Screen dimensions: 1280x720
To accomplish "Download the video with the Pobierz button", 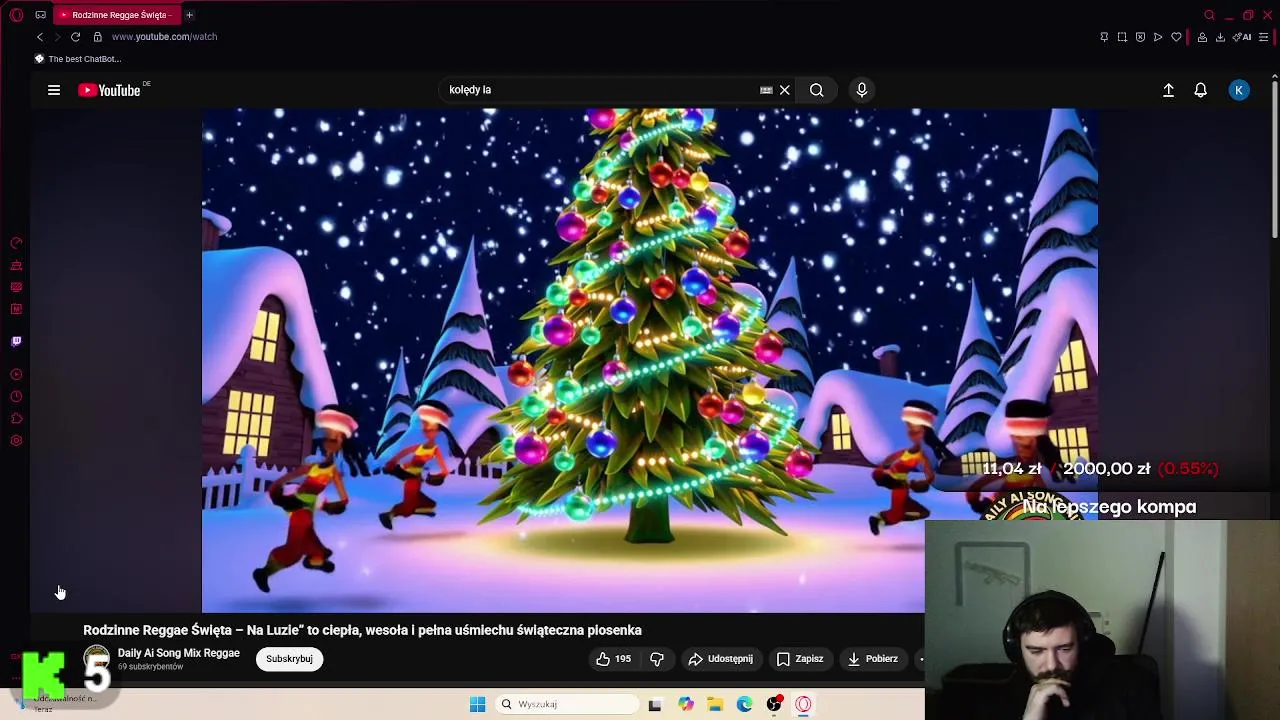I will point(873,659).
